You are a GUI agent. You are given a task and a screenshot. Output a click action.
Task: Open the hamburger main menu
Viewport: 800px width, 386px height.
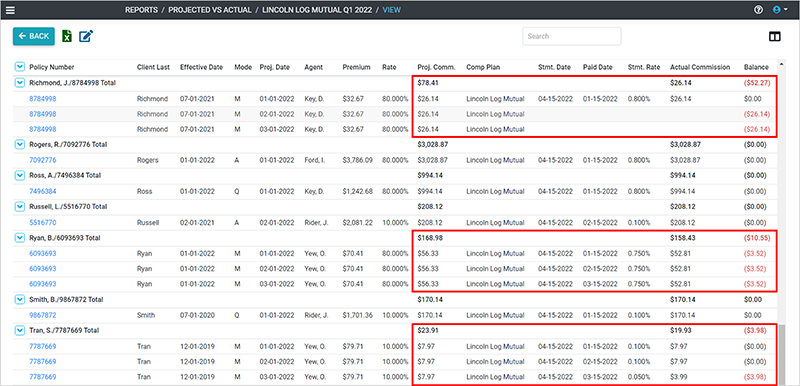[x=10, y=10]
